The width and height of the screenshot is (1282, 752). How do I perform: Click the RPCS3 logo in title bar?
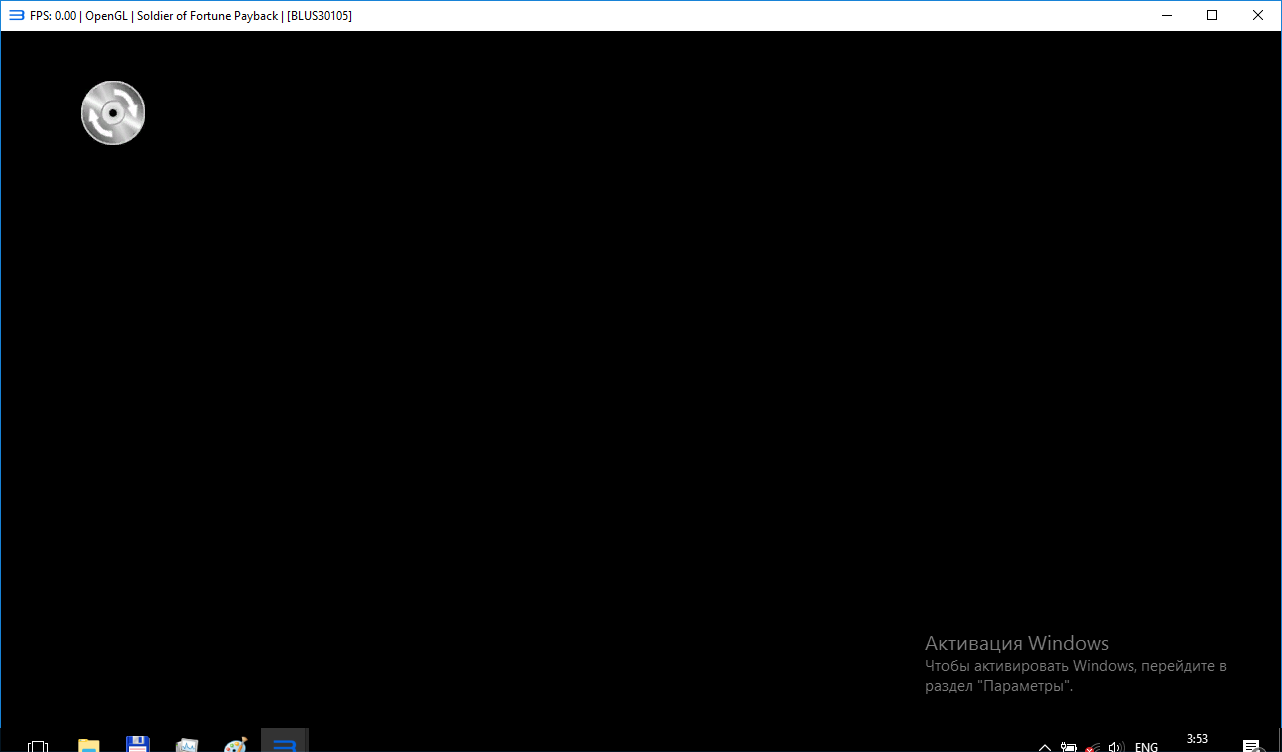pyautogui.click(x=16, y=15)
